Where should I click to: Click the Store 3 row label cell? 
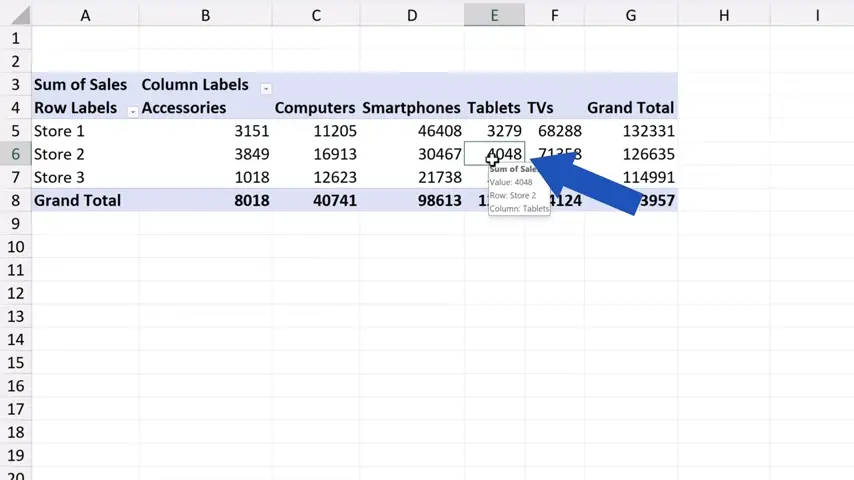60,177
